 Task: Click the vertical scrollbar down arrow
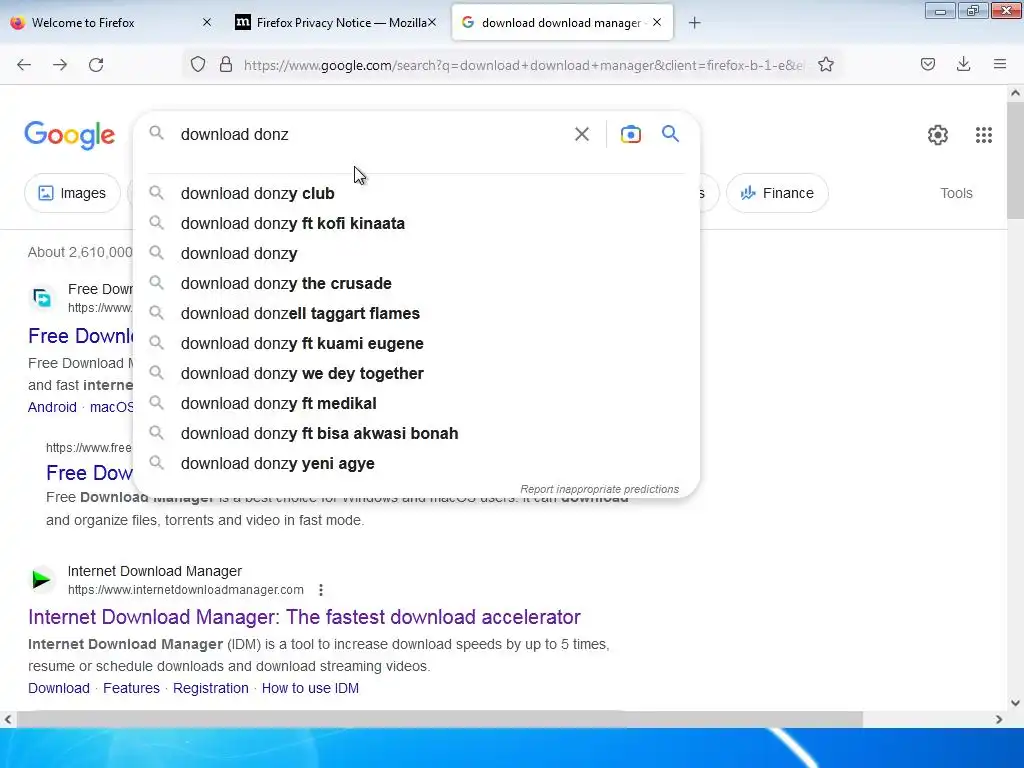pyautogui.click(x=1015, y=703)
